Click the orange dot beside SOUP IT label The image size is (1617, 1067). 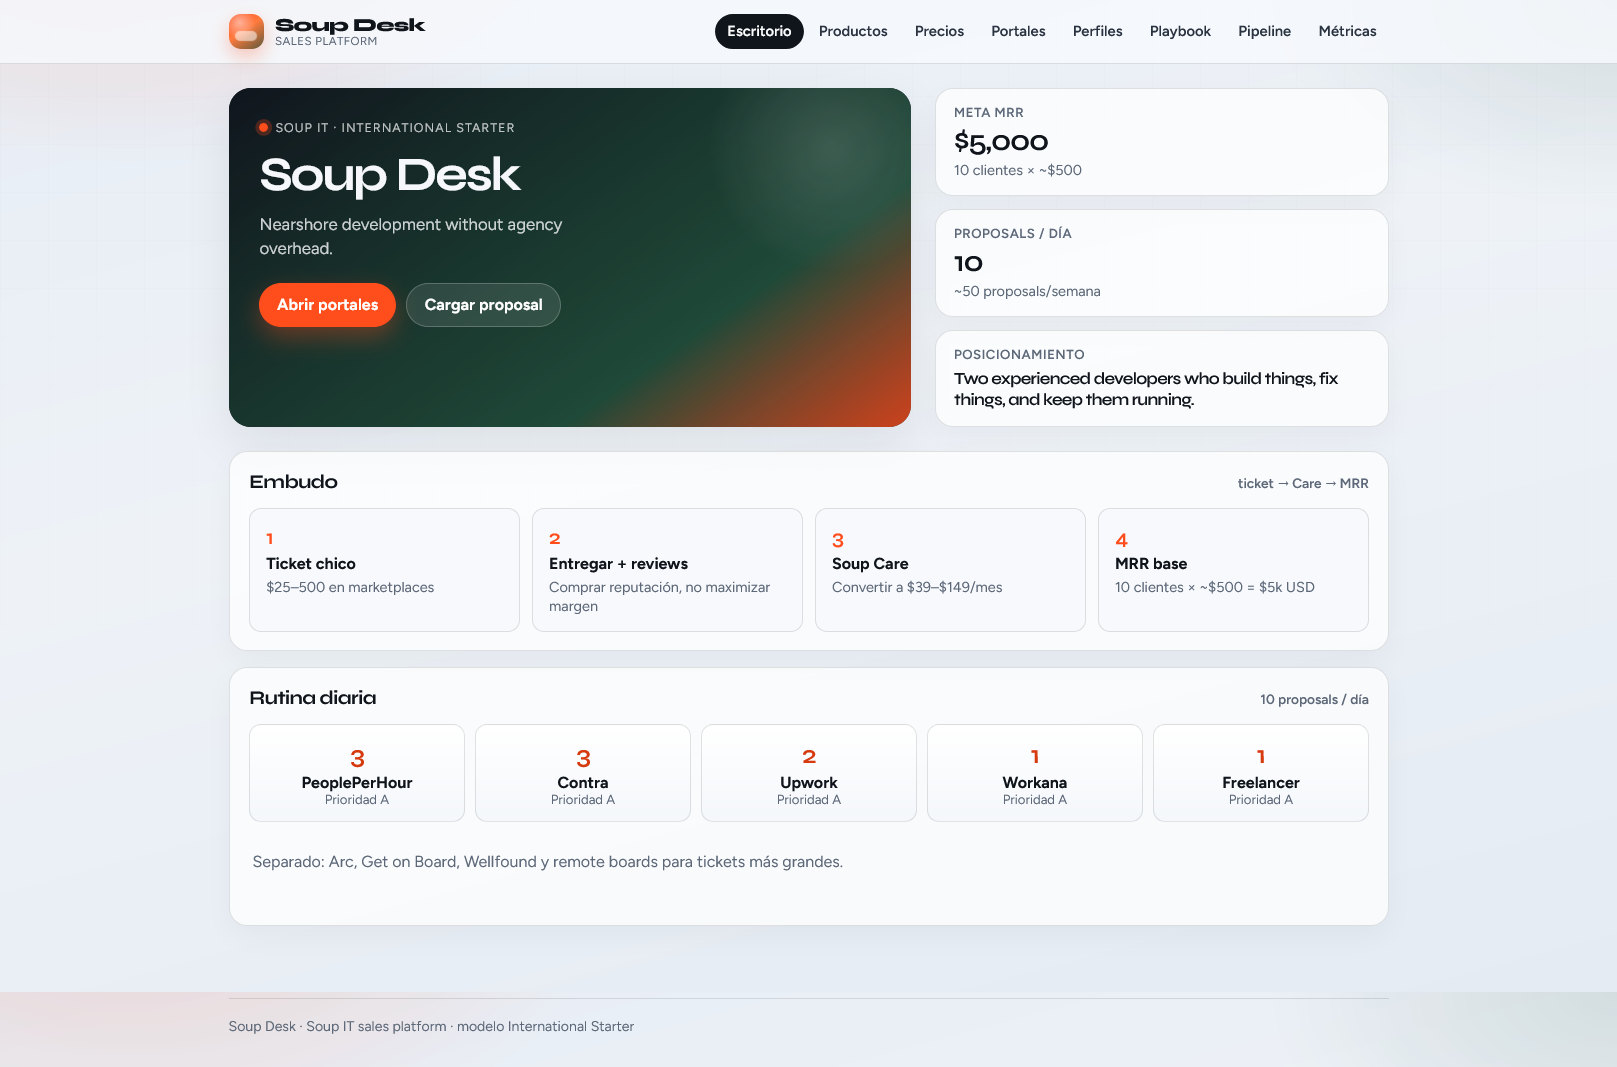point(263,128)
